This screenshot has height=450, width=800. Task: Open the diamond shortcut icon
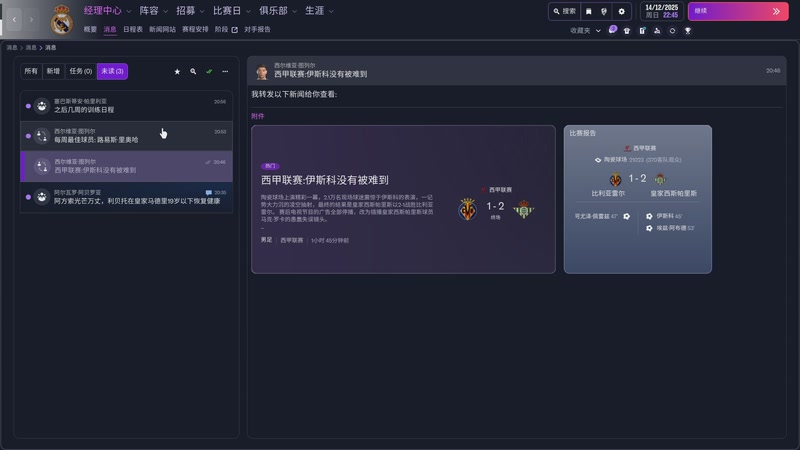(x=672, y=31)
